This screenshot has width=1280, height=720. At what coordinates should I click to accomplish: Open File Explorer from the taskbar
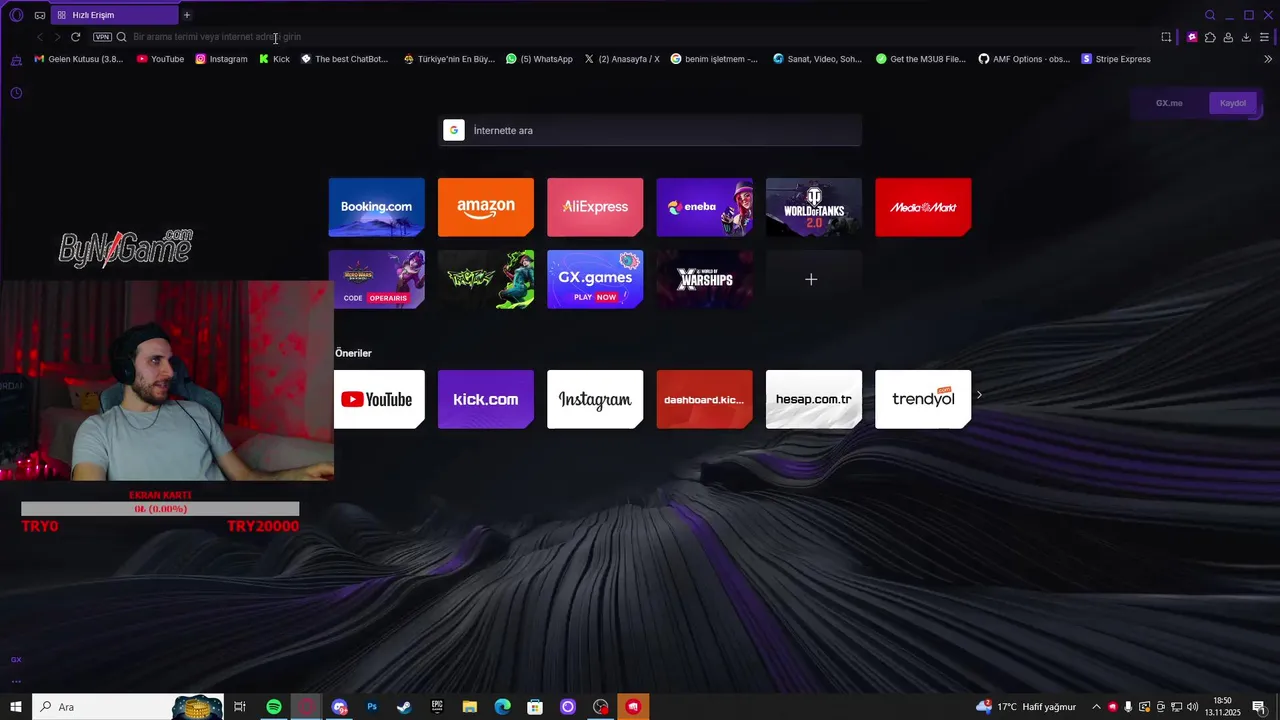pos(470,707)
